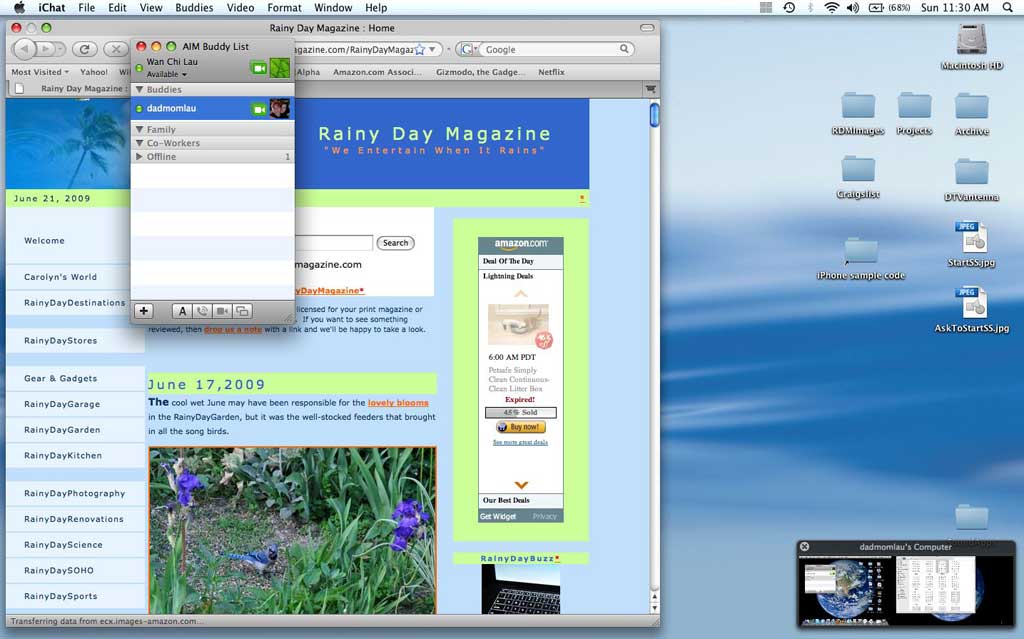Open the Window menu
The width and height of the screenshot is (1024, 639).
click(333, 8)
